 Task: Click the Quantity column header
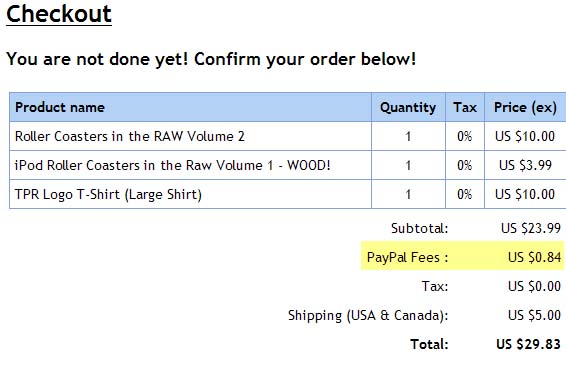[408, 108]
